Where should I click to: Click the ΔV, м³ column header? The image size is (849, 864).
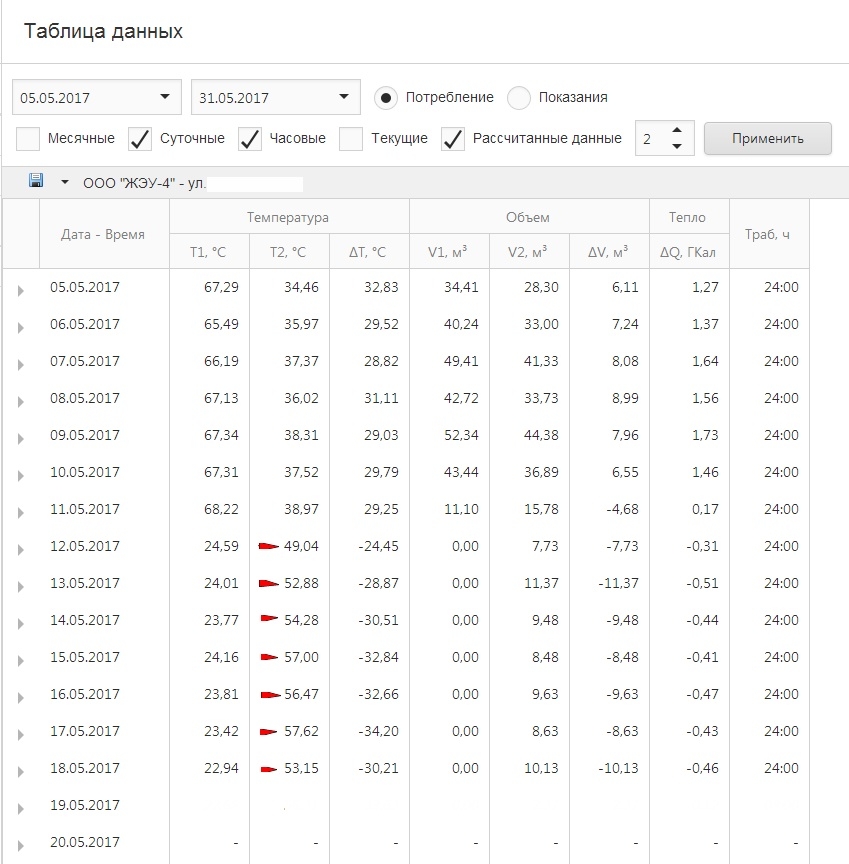click(609, 252)
